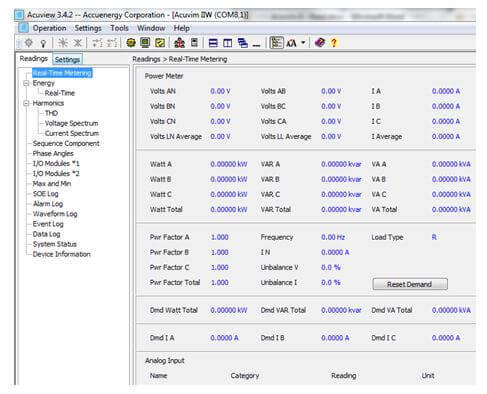Click the Unbalance V value 0.0 %
487x394 pixels.
click(x=331, y=268)
